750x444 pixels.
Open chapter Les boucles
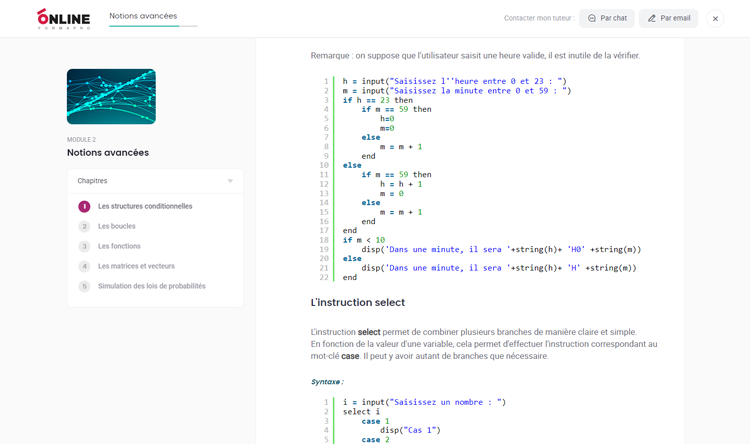(x=117, y=226)
